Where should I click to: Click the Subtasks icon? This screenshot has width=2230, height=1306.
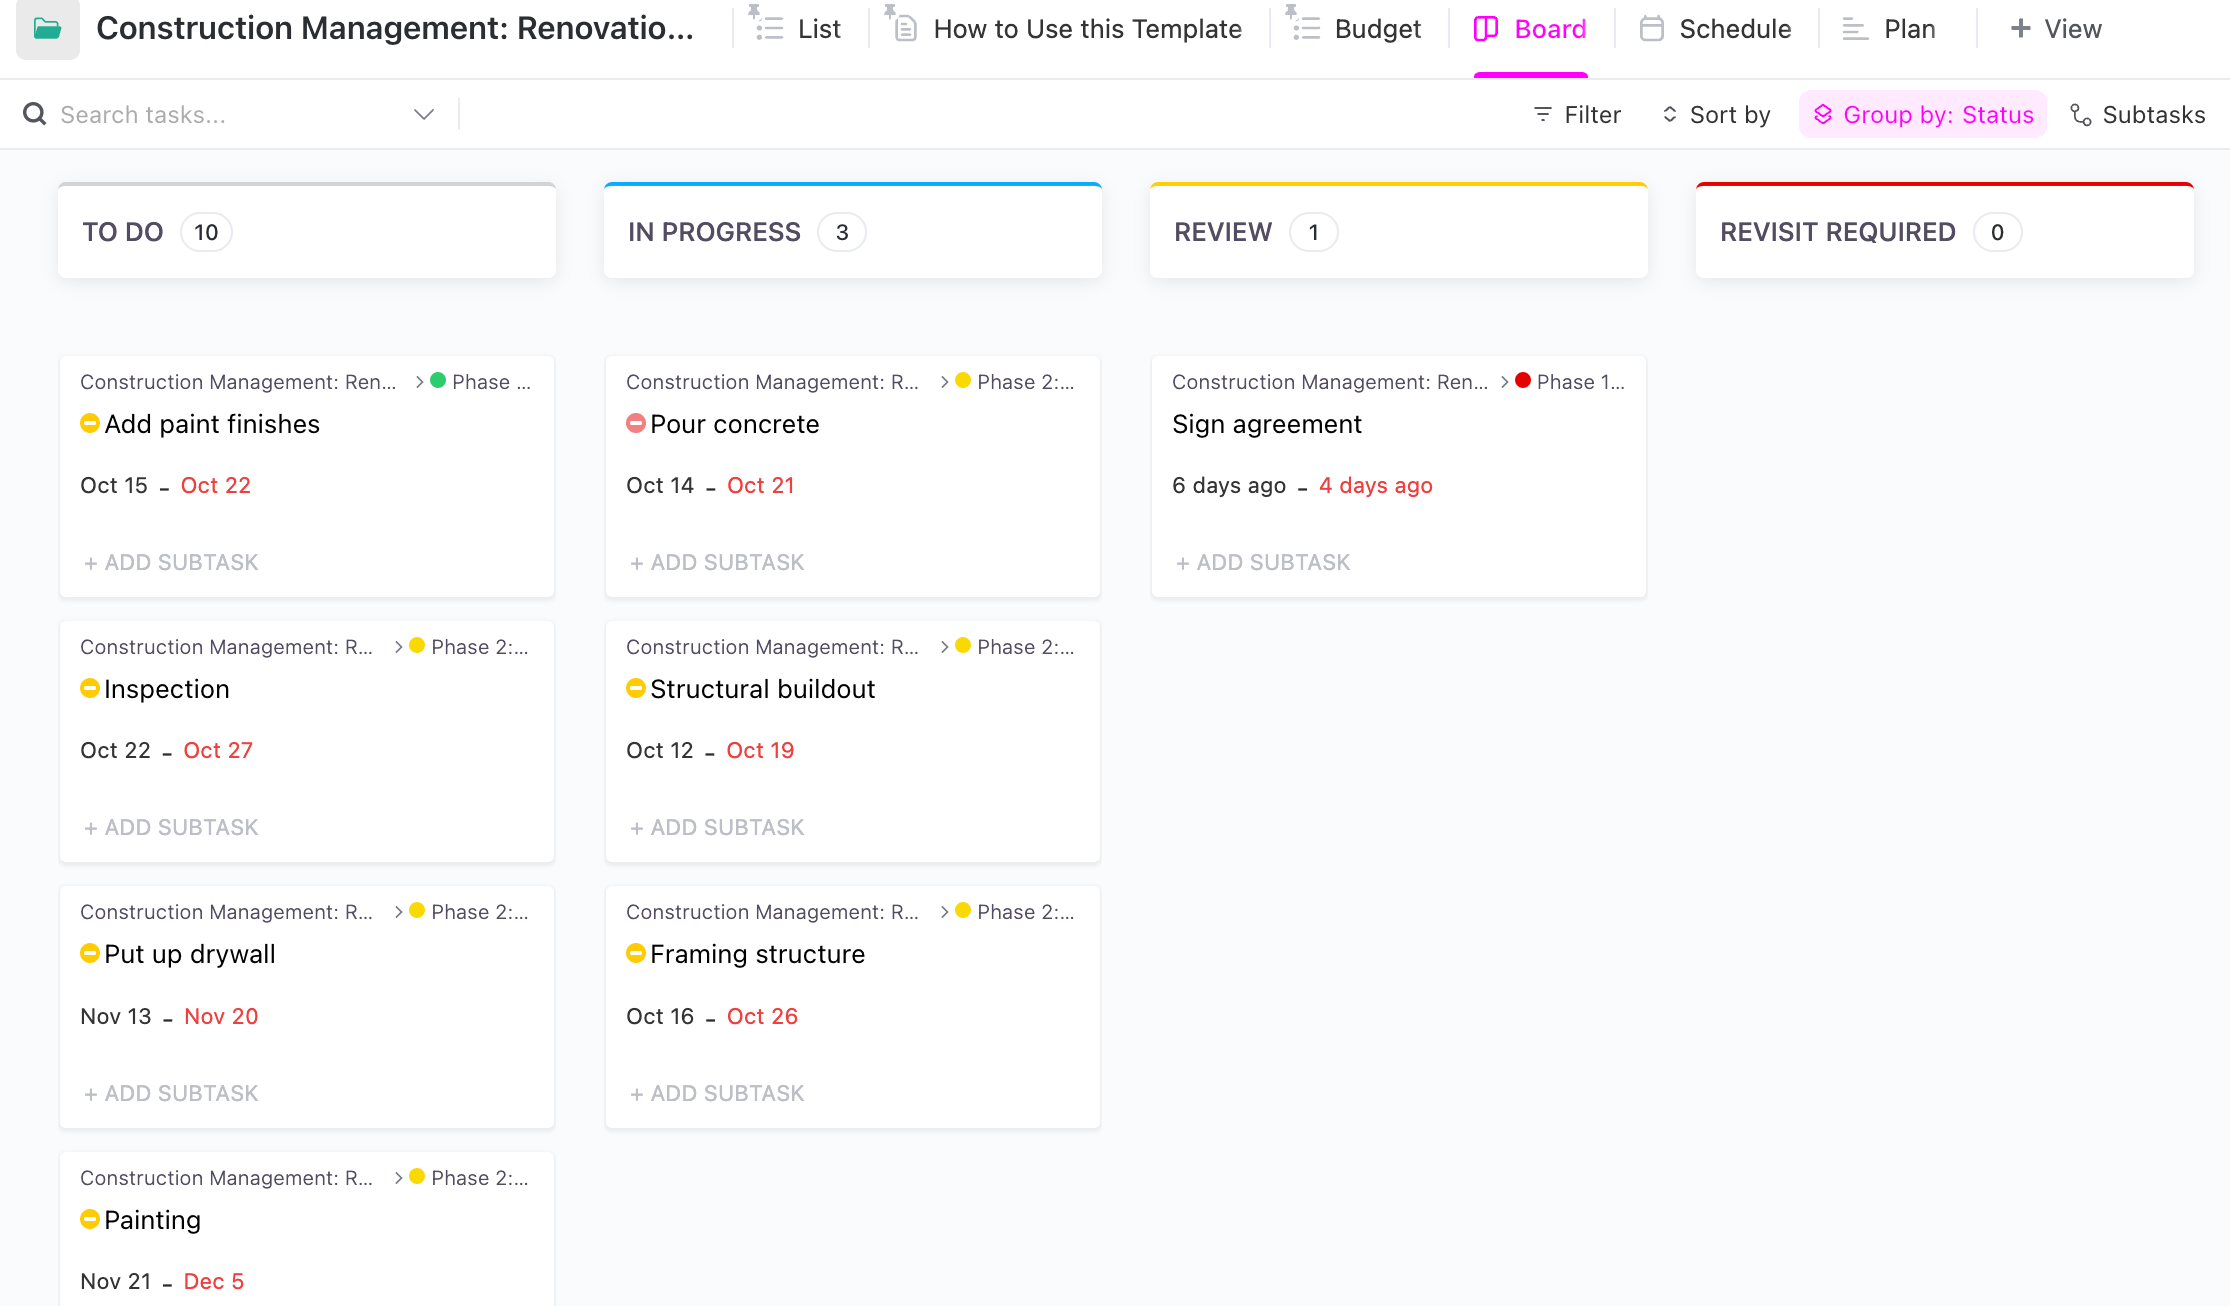(2082, 113)
